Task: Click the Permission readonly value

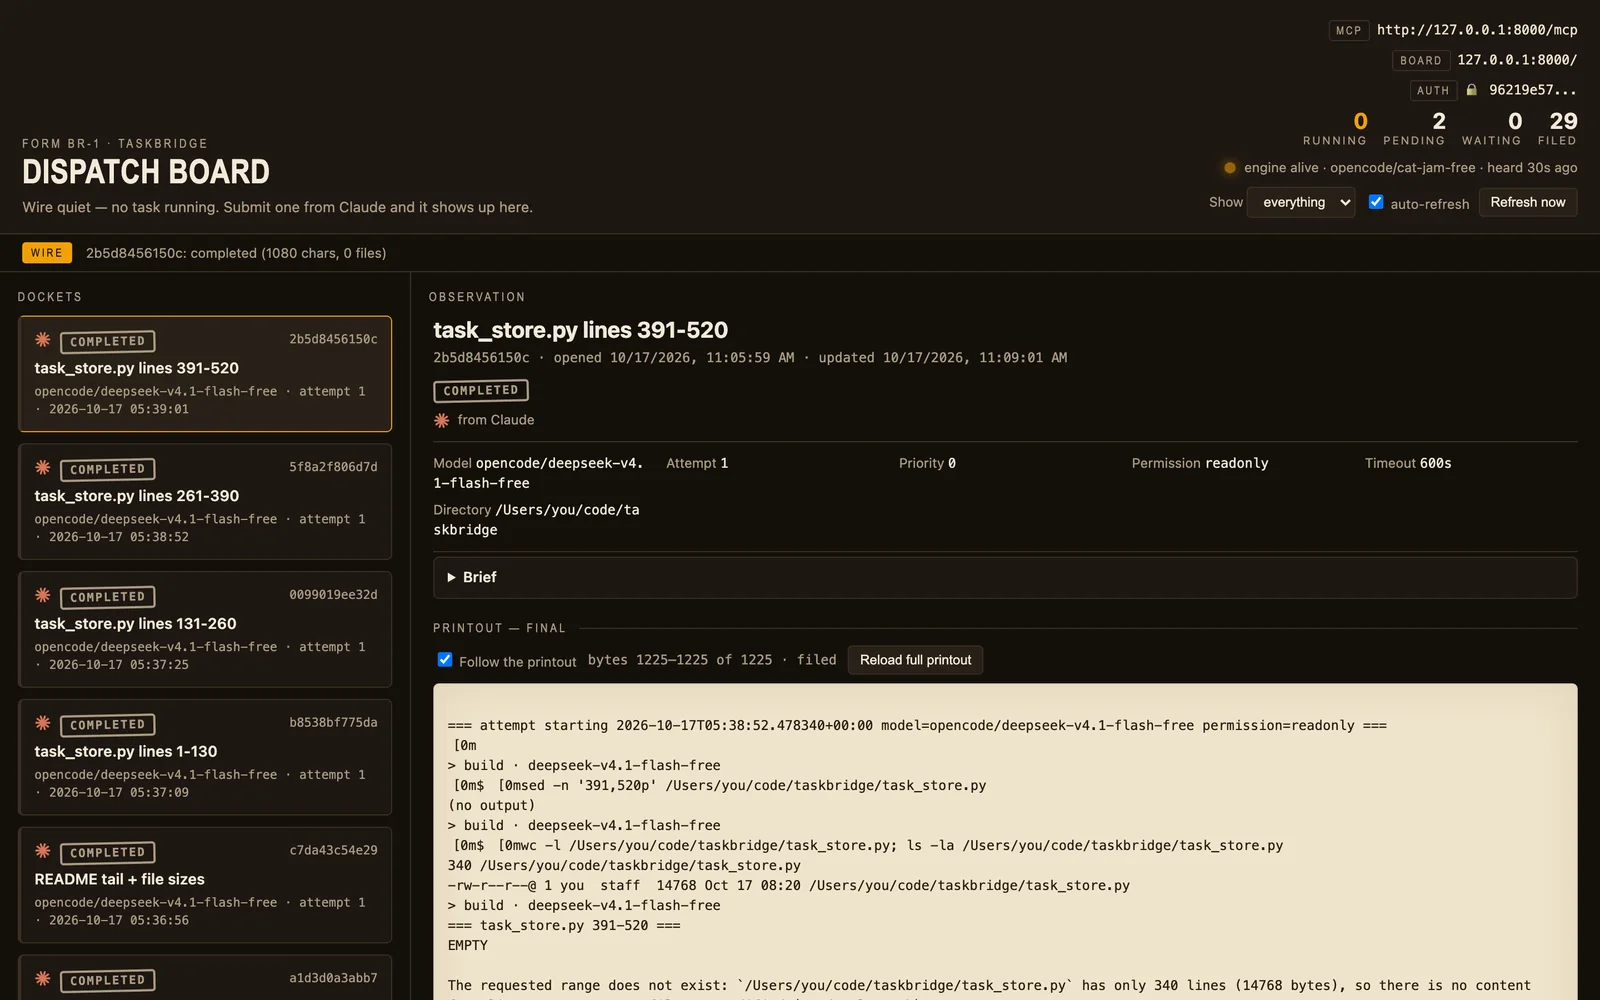Action: click(x=1236, y=463)
